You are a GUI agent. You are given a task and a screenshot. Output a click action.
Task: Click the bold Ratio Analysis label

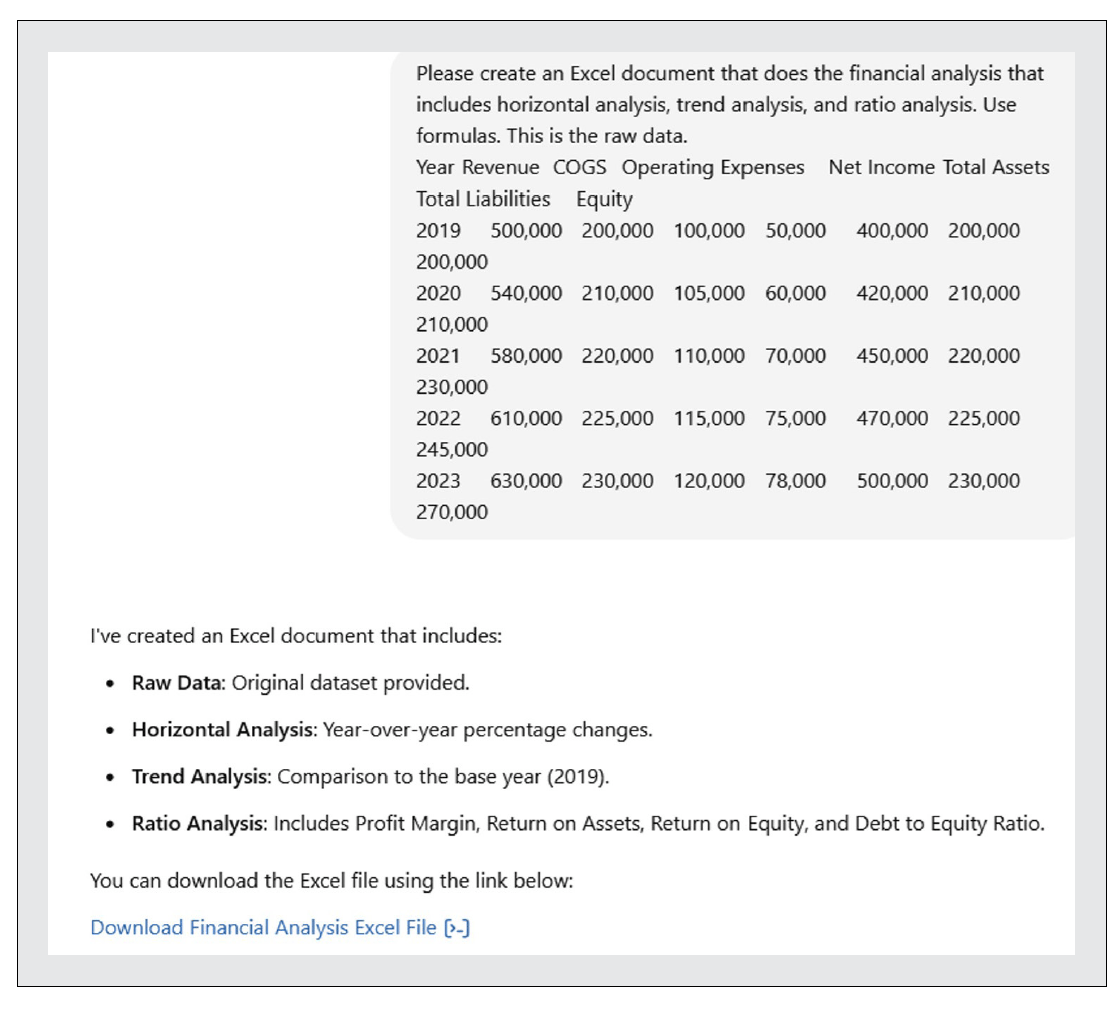197,824
